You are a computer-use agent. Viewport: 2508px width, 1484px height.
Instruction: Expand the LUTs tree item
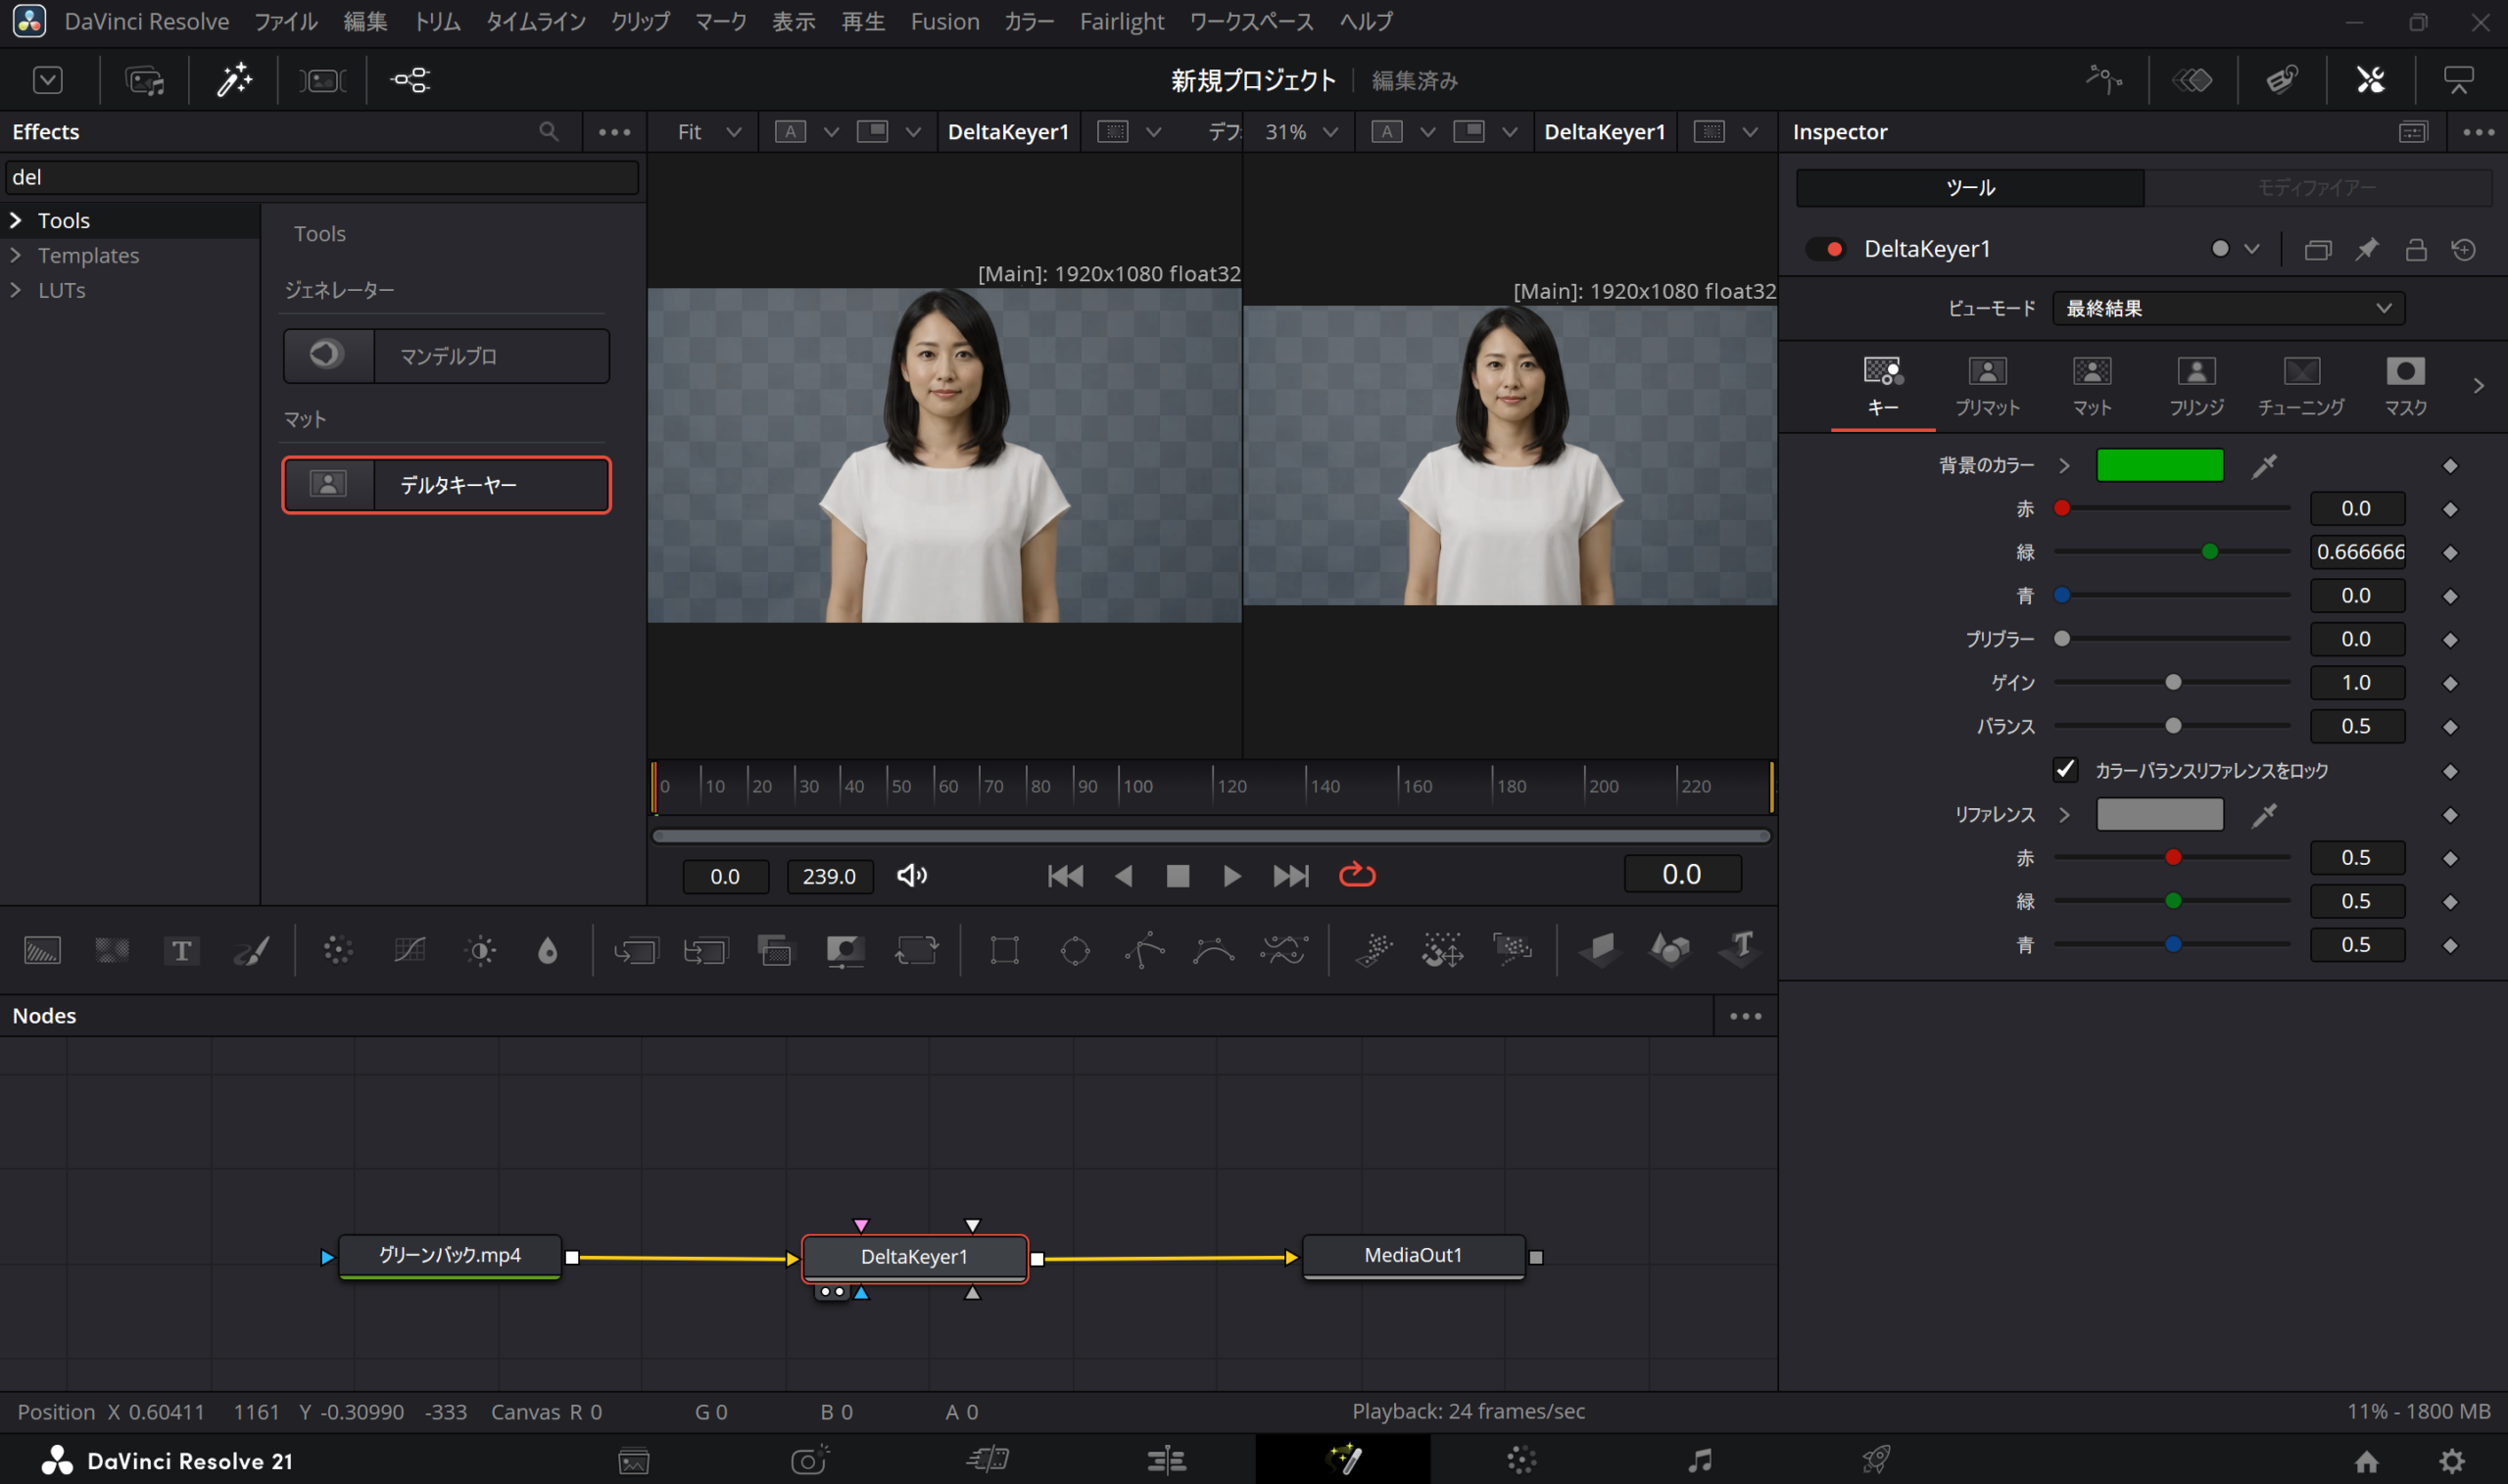click(x=16, y=290)
